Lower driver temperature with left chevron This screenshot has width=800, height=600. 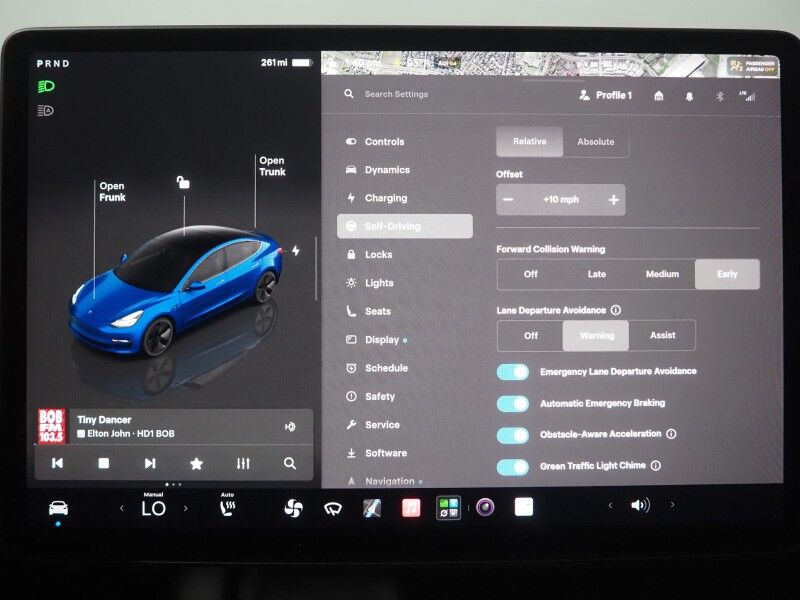[x=121, y=508]
